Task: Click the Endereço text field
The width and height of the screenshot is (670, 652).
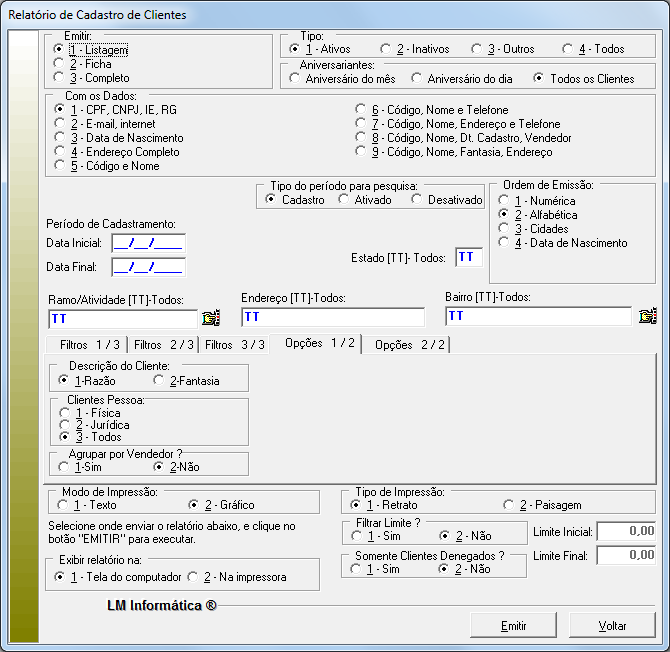Action: [332, 316]
